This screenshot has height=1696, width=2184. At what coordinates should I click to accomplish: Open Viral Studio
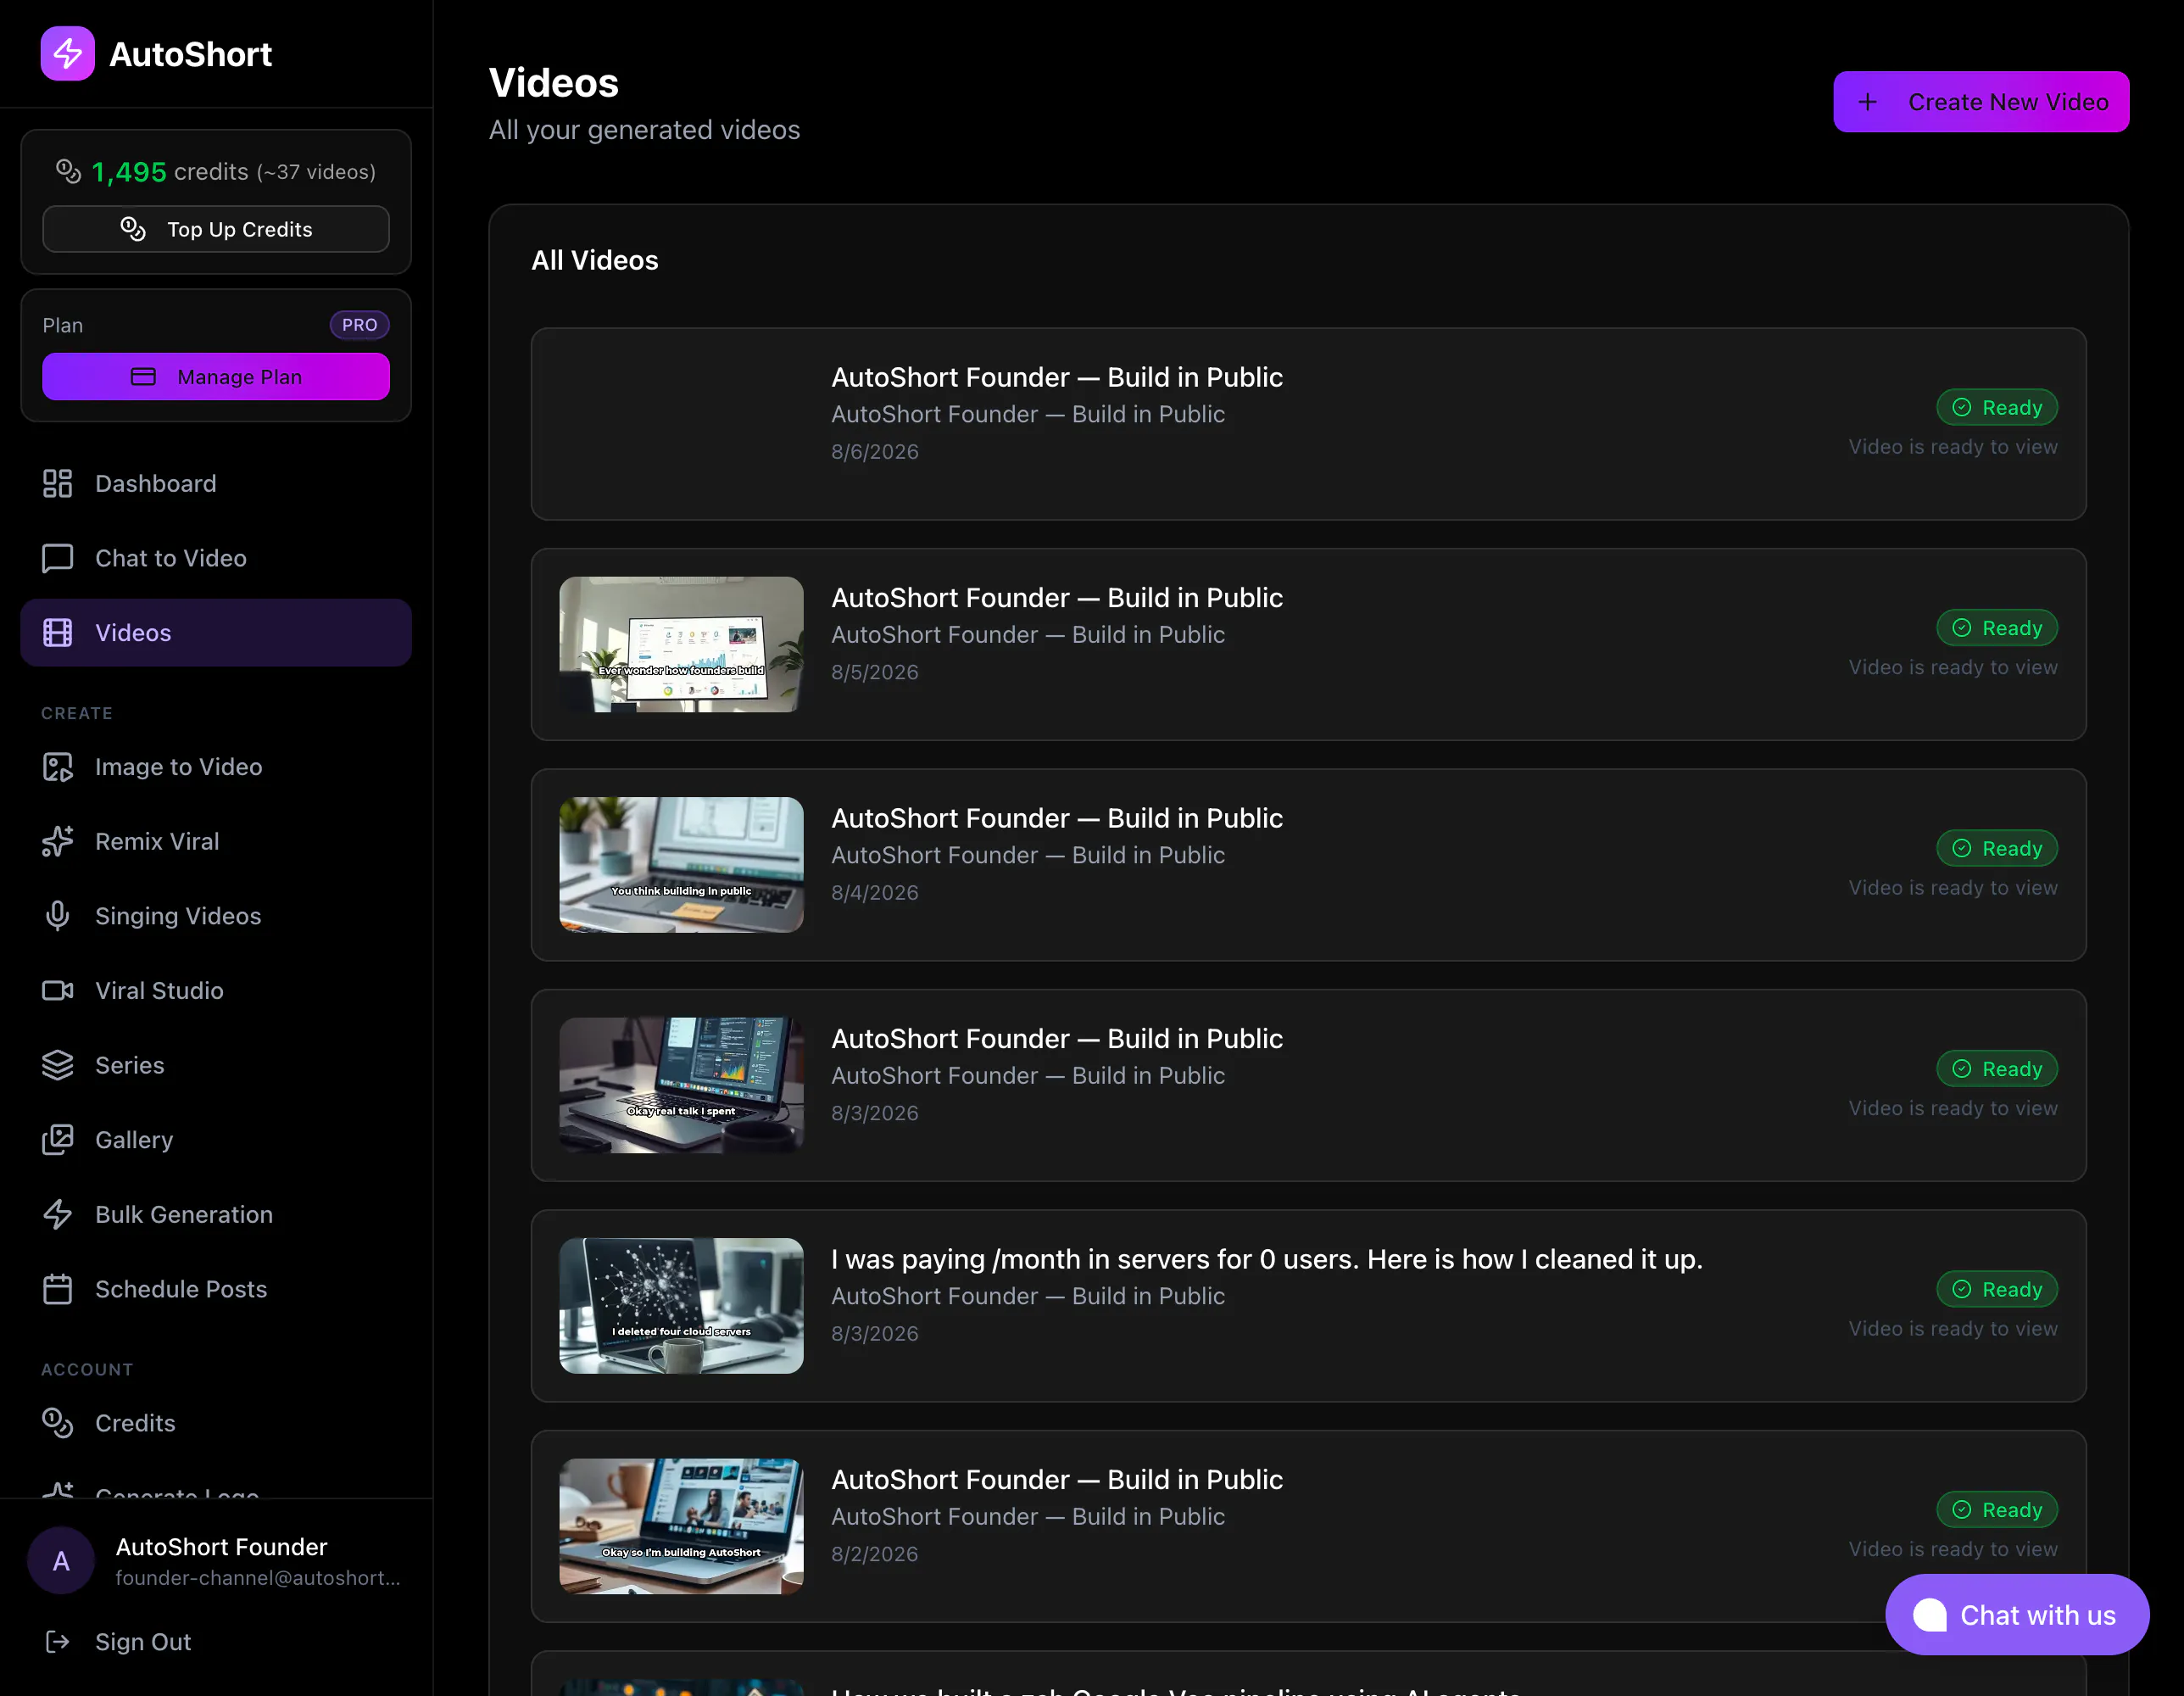click(216, 991)
